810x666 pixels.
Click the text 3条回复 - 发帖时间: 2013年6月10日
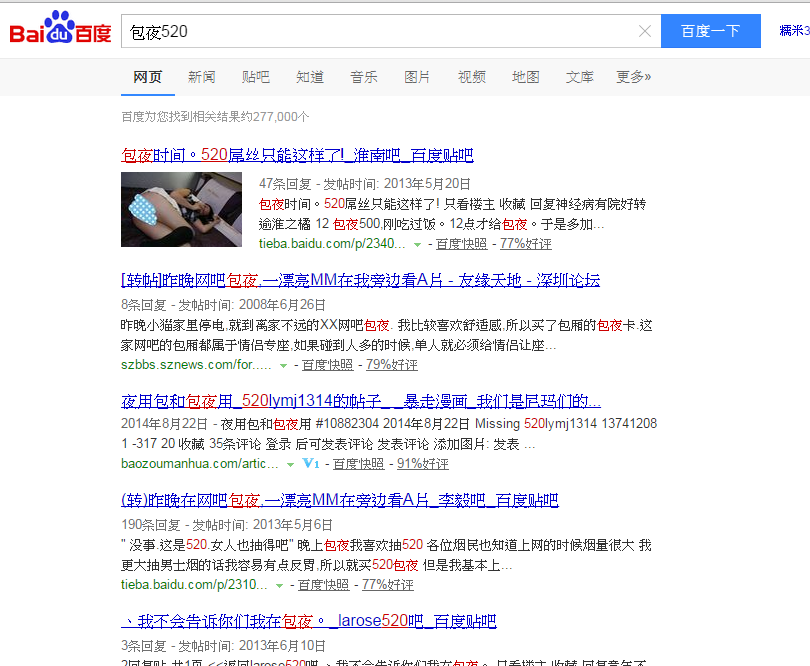point(223,646)
